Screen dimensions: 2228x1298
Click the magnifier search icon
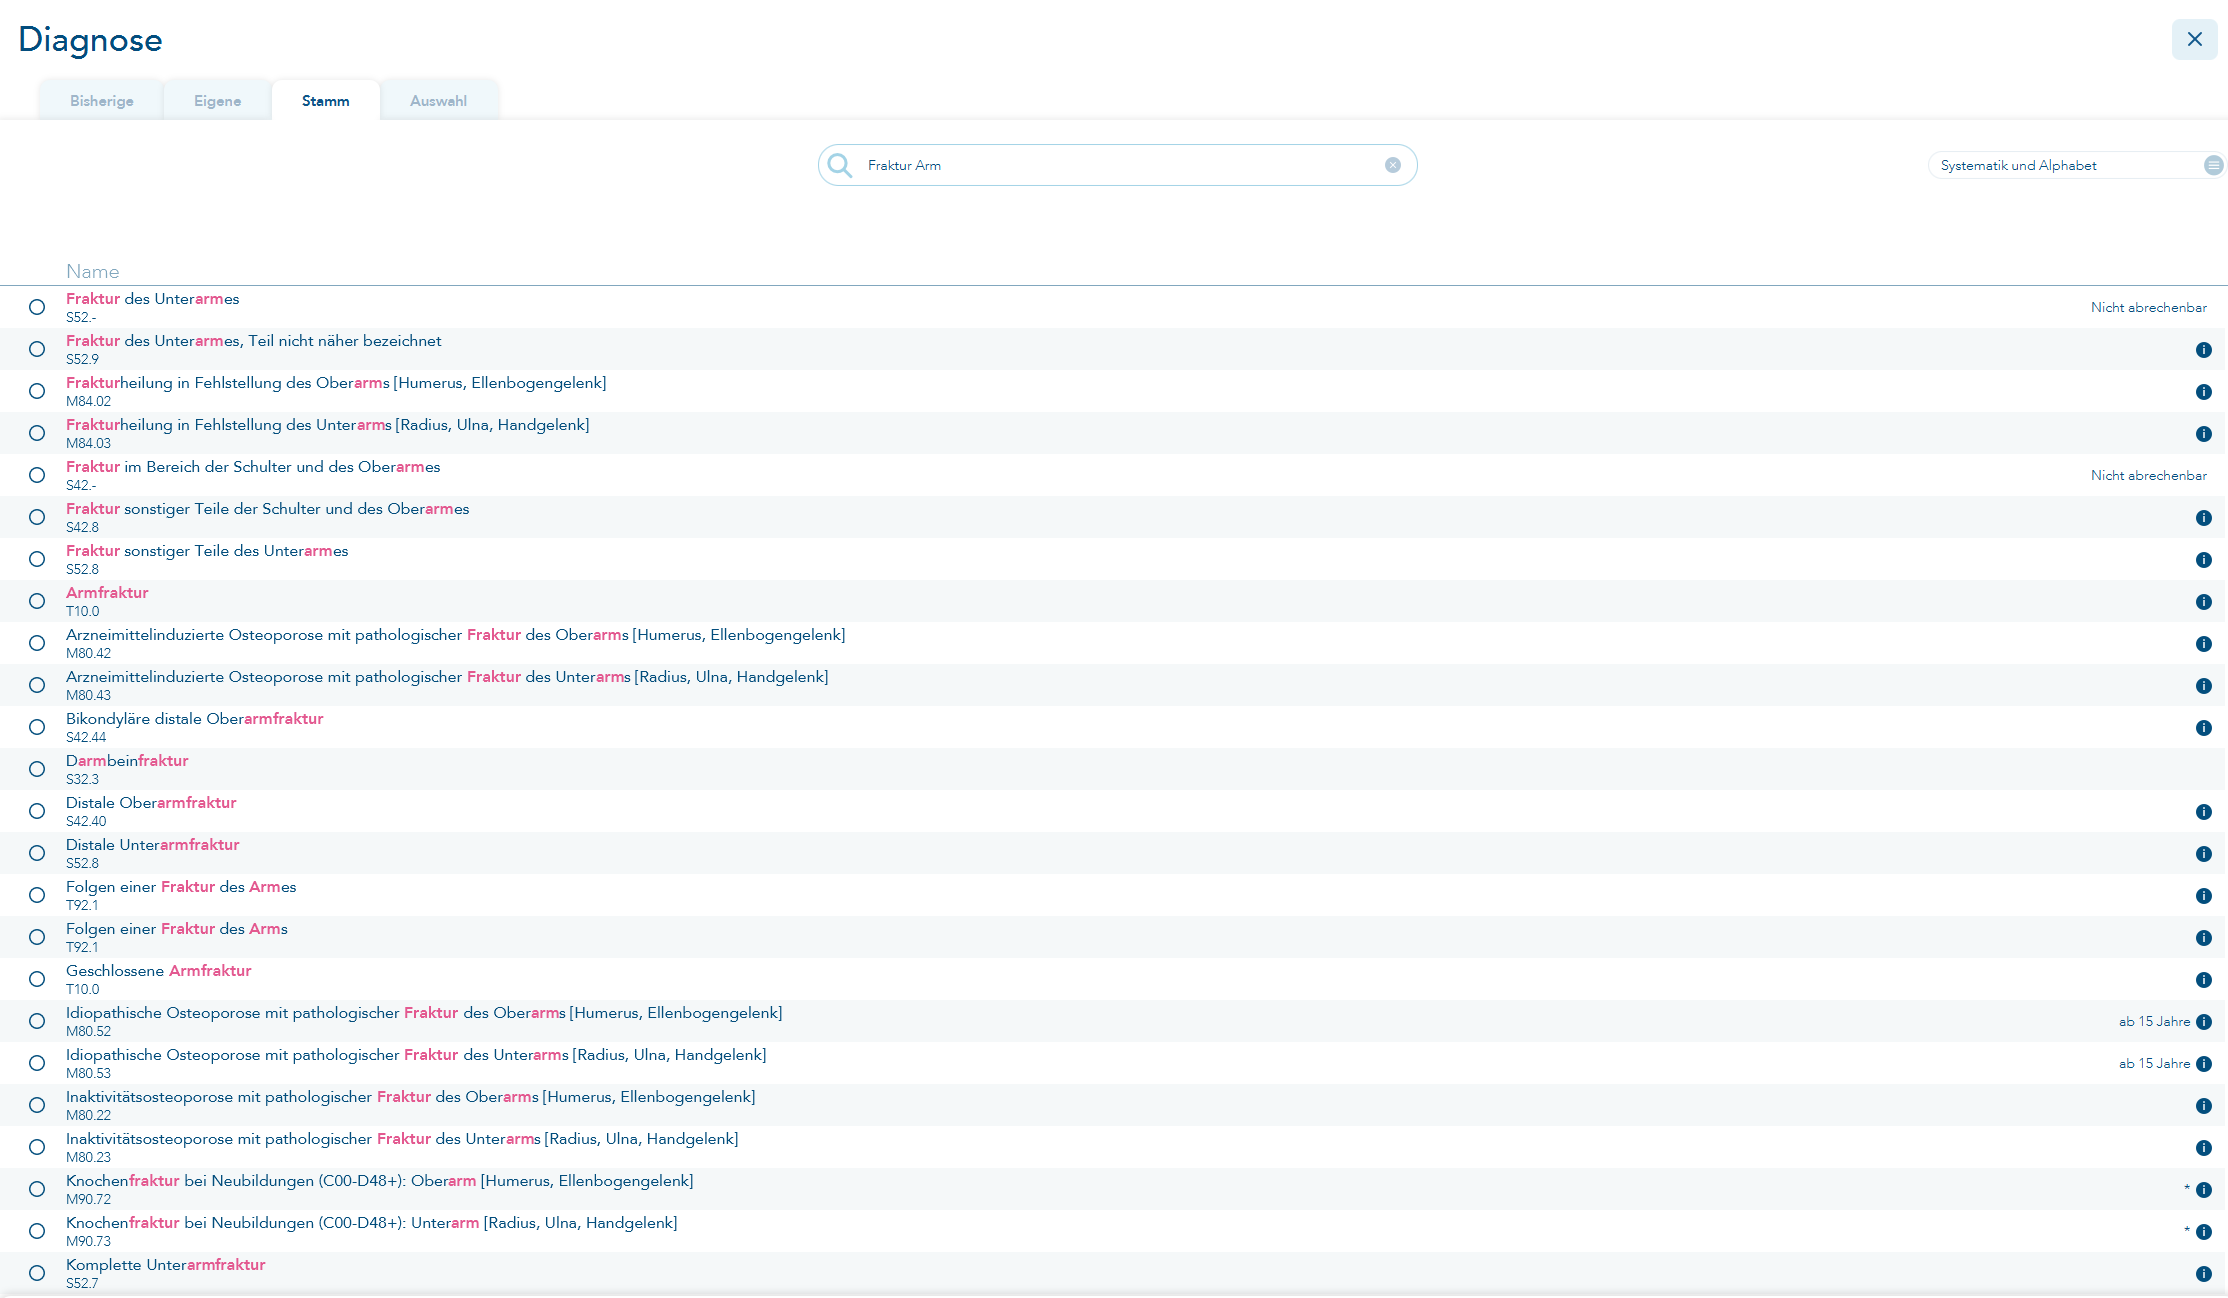point(840,165)
